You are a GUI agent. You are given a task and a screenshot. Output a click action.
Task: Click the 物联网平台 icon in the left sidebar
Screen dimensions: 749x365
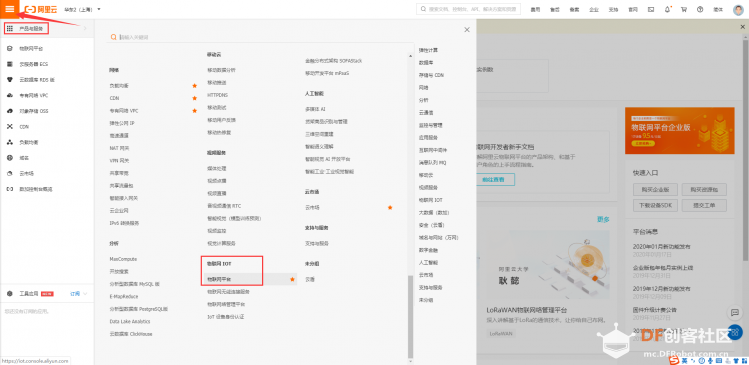coord(10,48)
